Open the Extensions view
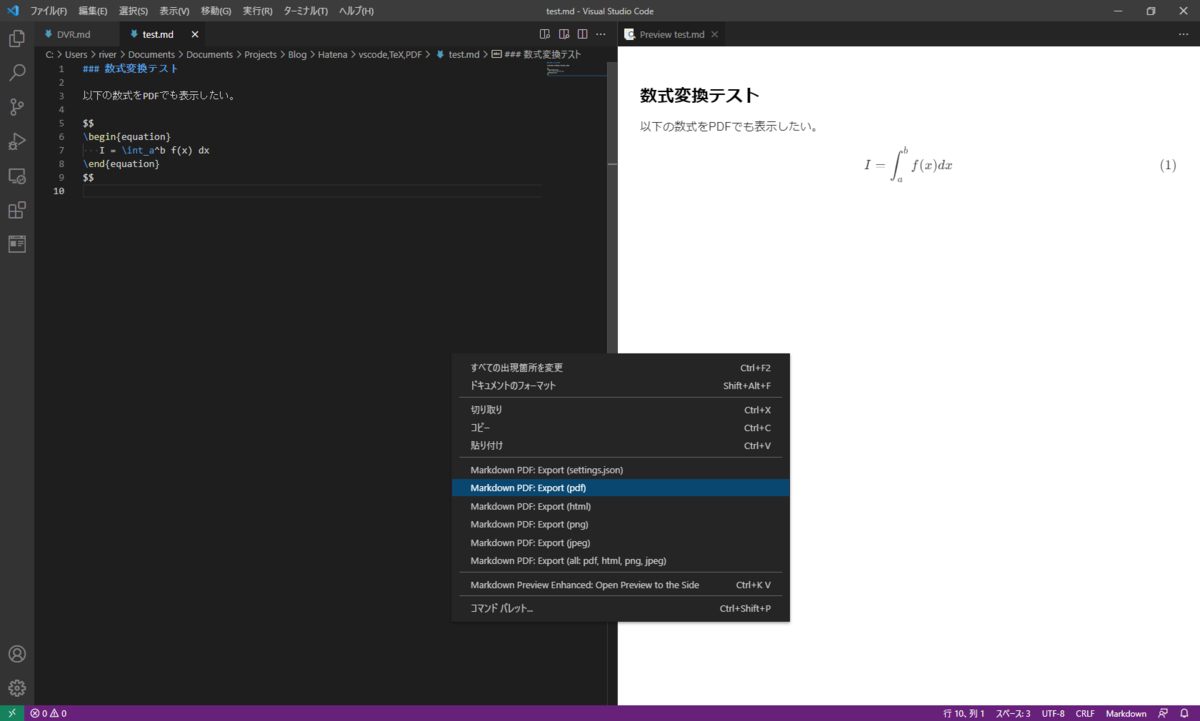The width and height of the screenshot is (1200, 721). [x=16, y=211]
